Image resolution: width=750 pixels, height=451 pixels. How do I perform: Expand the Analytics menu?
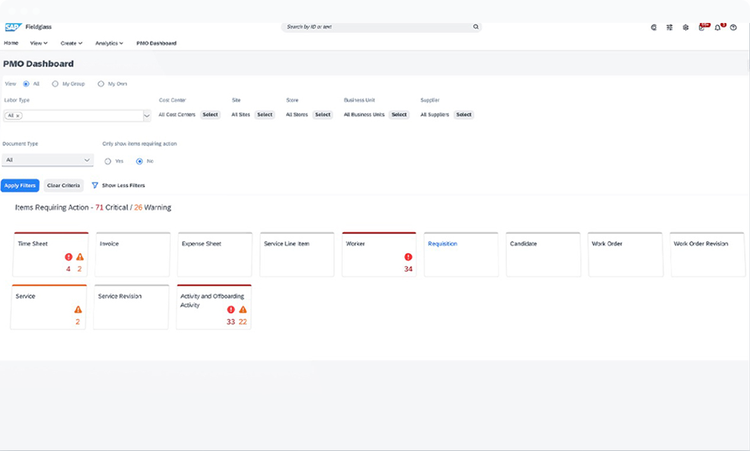pyautogui.click(x=109, y=43)
